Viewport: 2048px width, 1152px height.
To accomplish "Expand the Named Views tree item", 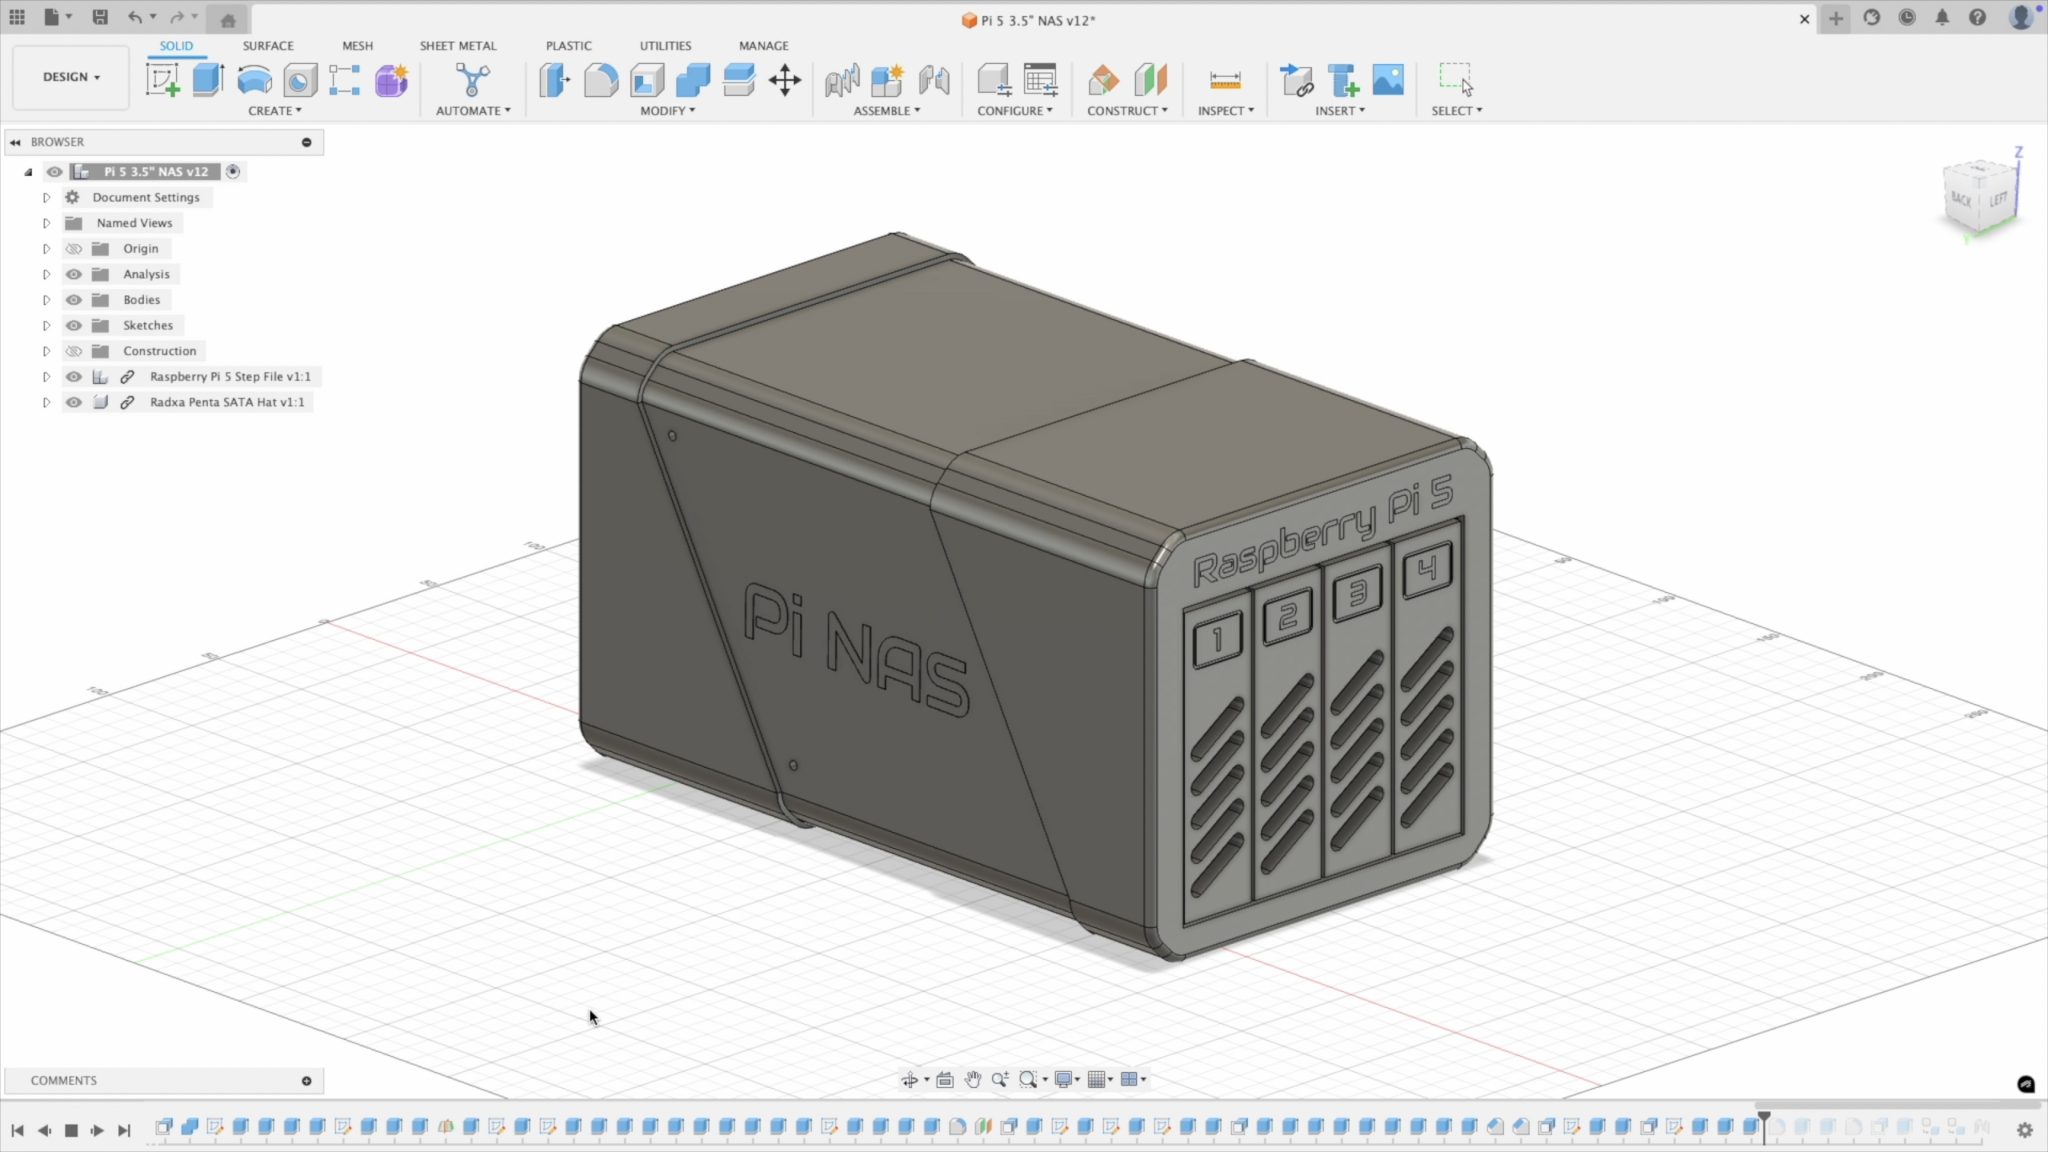I will 46,222.
